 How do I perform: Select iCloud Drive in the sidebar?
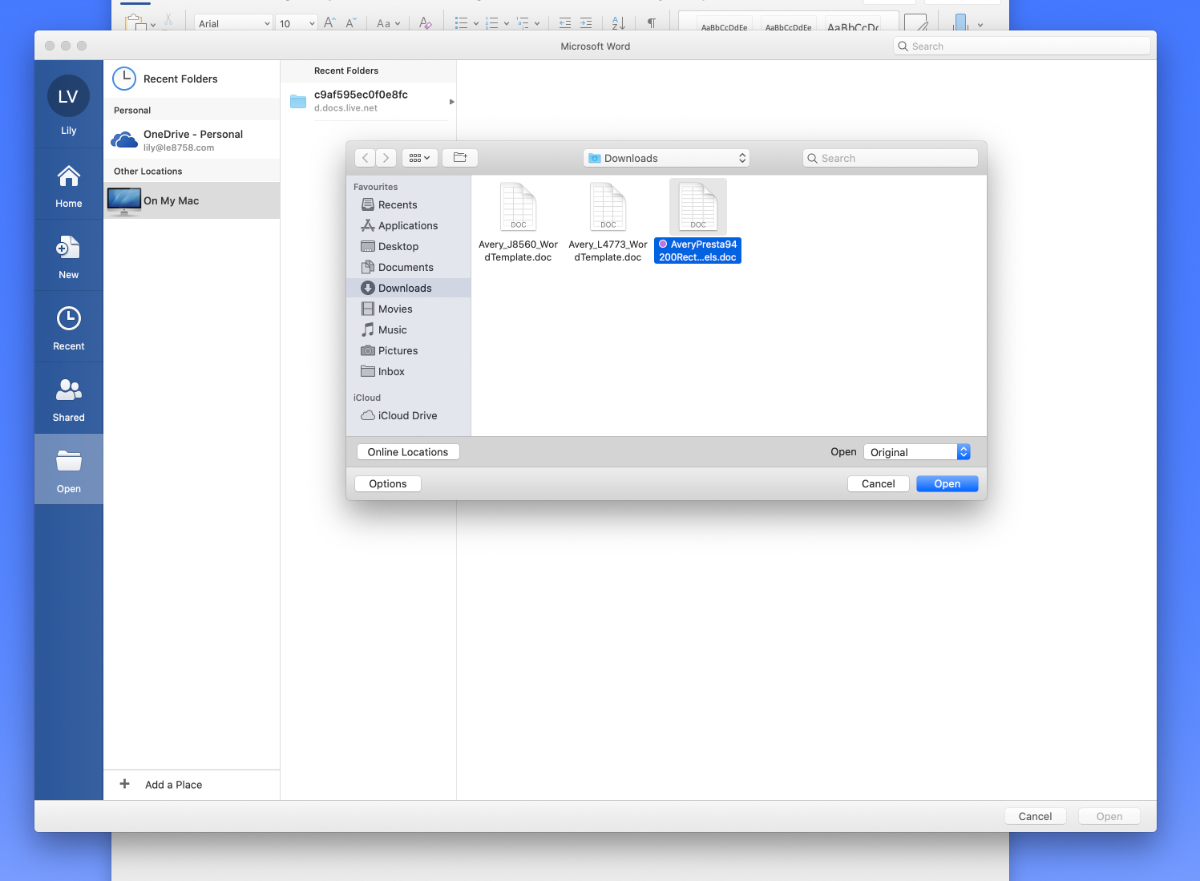[407, 415]
